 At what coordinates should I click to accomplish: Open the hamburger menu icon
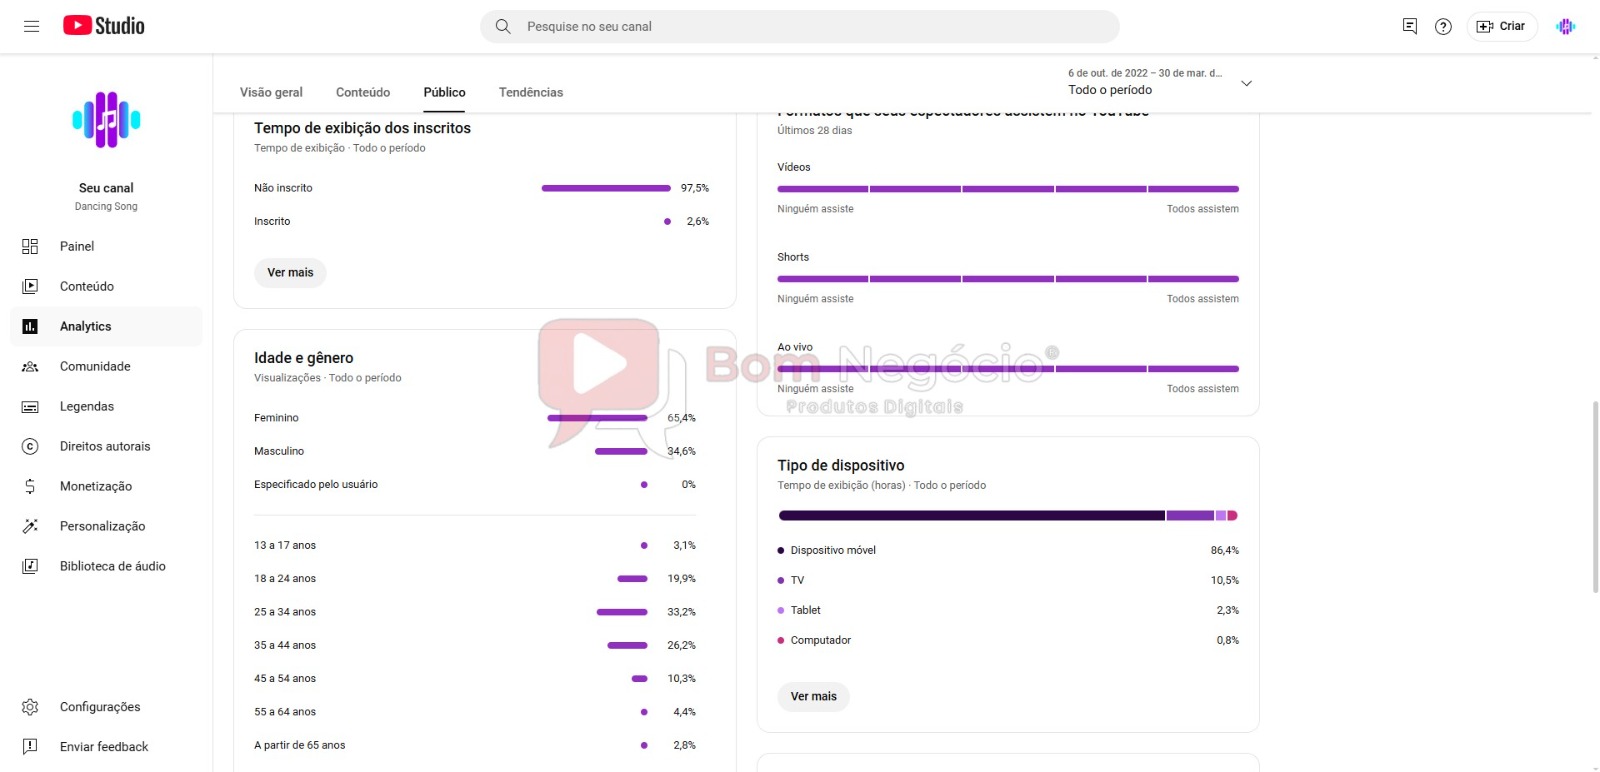click(31, 26)
